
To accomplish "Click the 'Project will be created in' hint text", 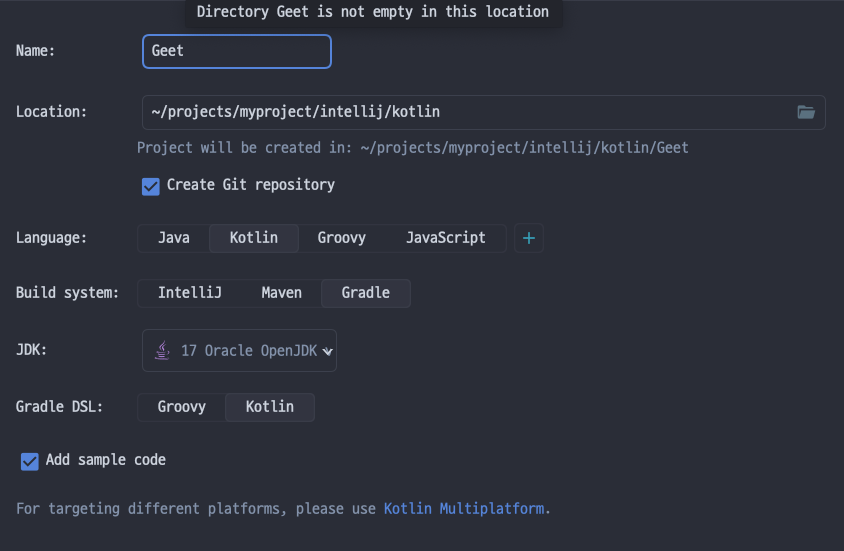I will (412, 147).
